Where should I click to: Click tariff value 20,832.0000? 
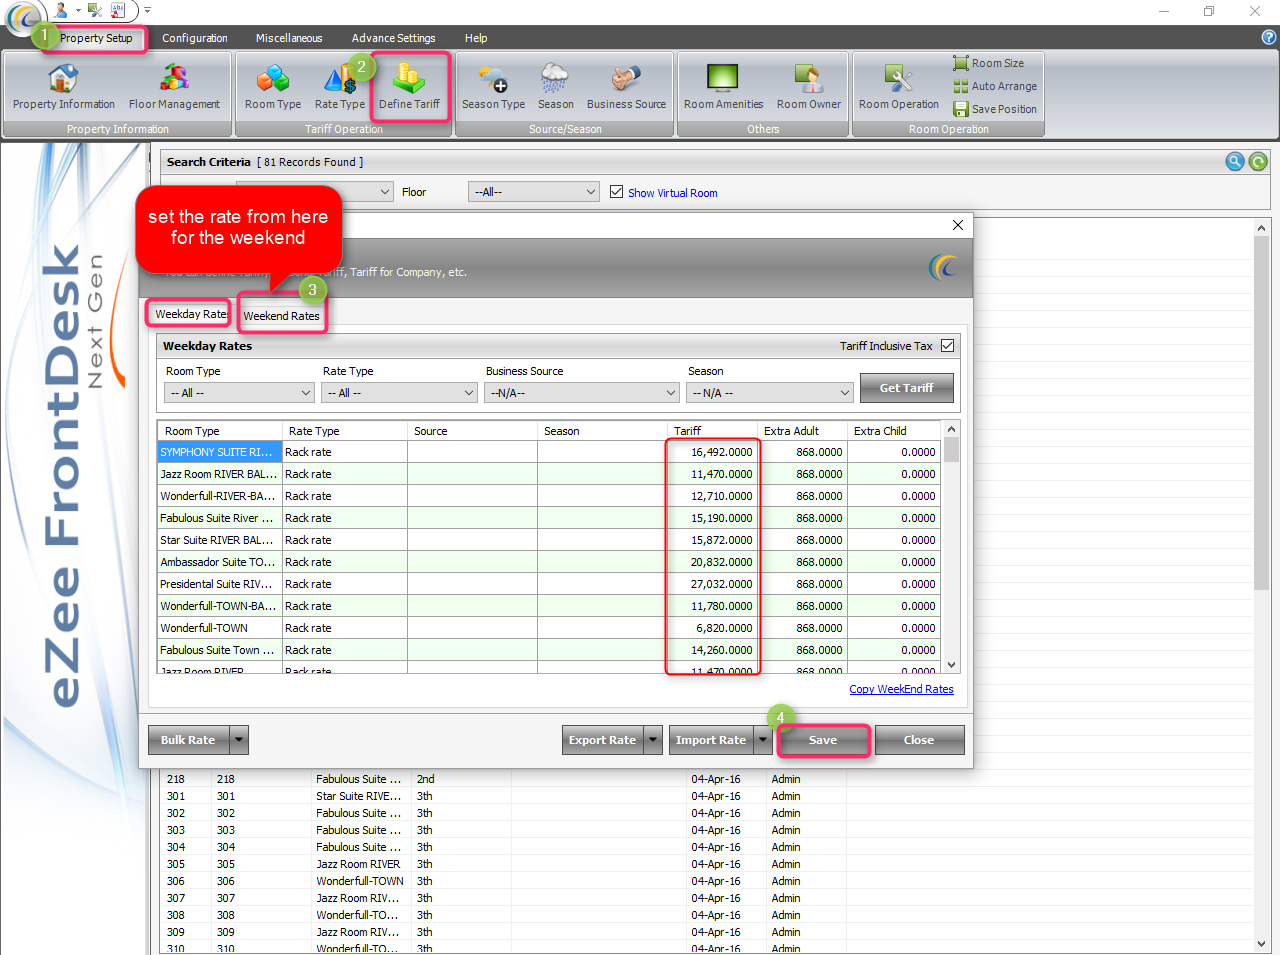coord(712,562)
